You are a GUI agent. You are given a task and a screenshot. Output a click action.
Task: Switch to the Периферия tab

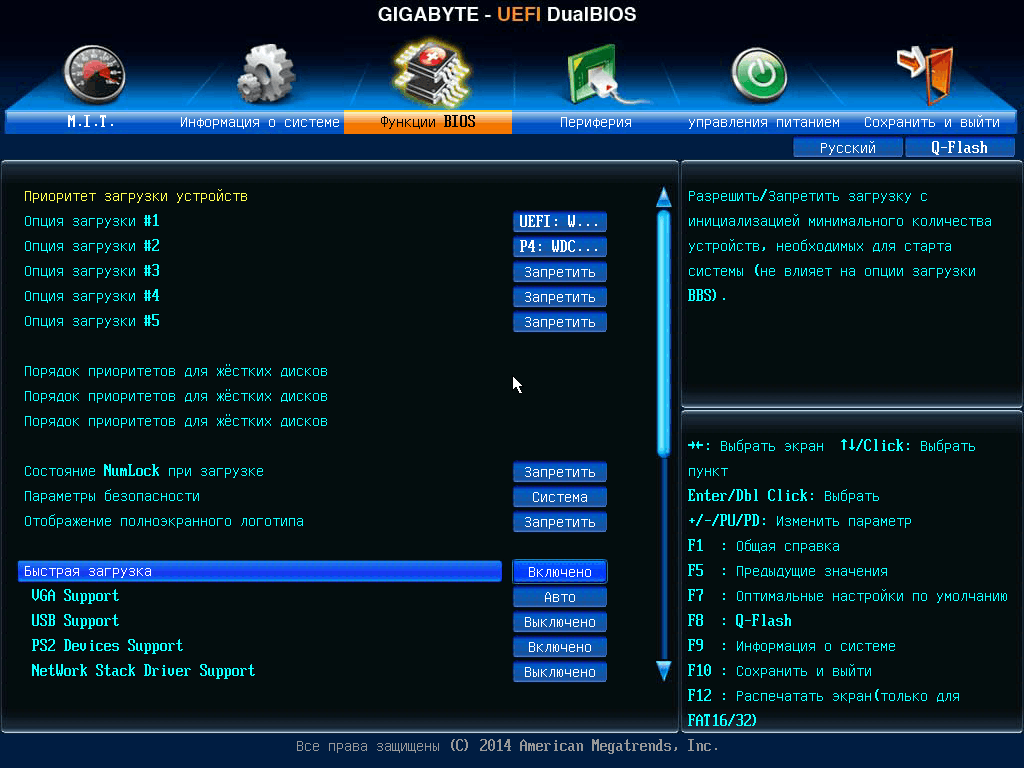coord(596,121)
